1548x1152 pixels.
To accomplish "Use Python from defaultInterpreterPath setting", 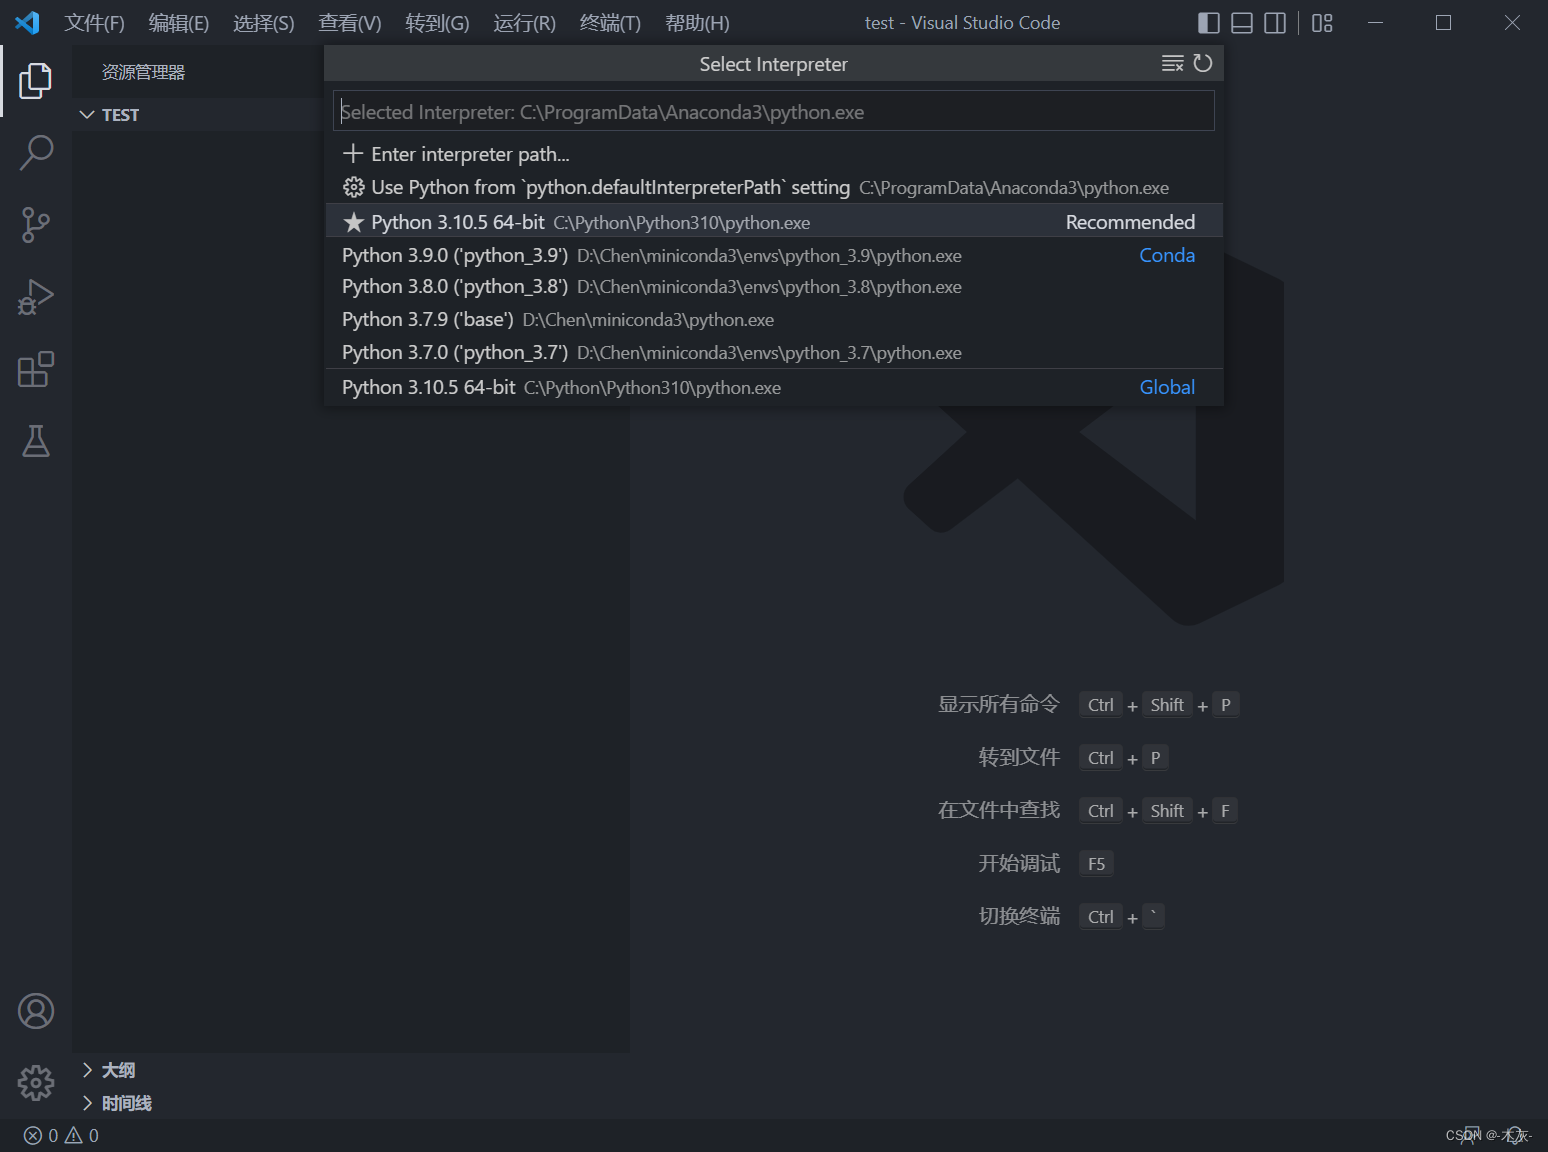I will coord(773,187).
